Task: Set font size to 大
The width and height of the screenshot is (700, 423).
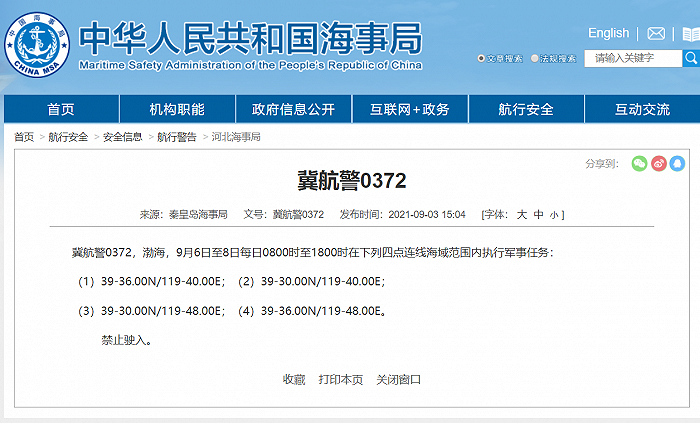Action: click(521, 215)
